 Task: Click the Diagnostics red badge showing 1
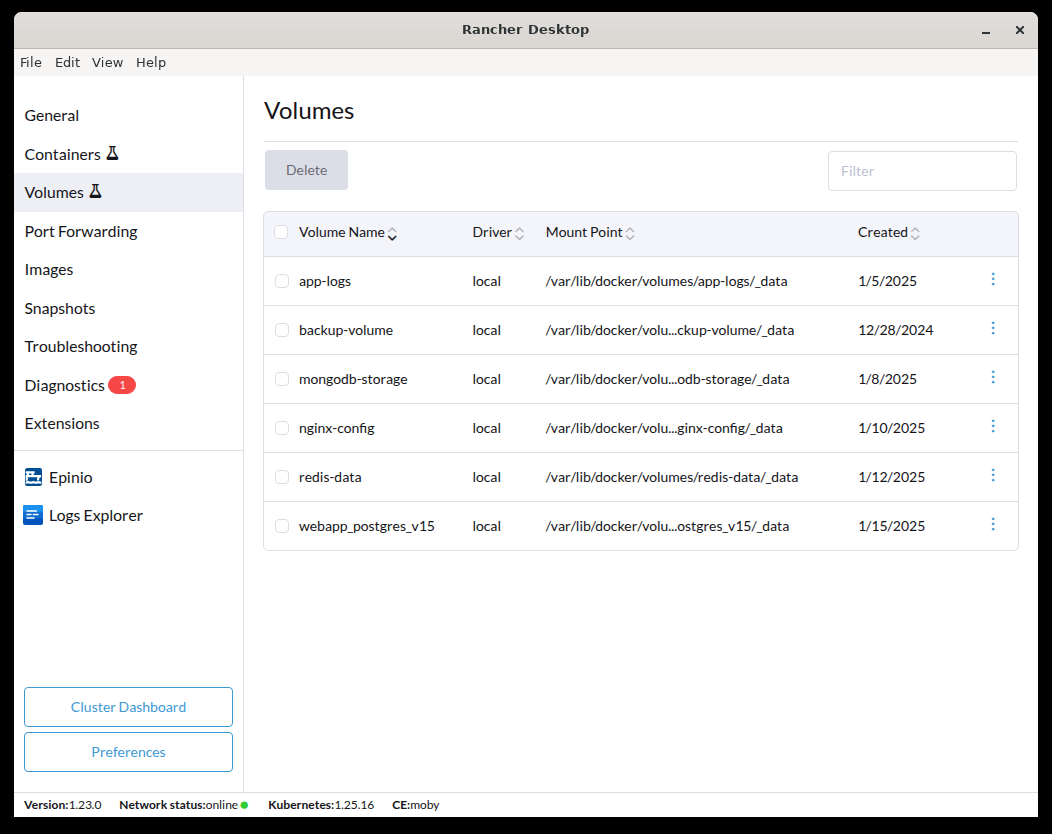pyautogui.click(x=122, y=385)
